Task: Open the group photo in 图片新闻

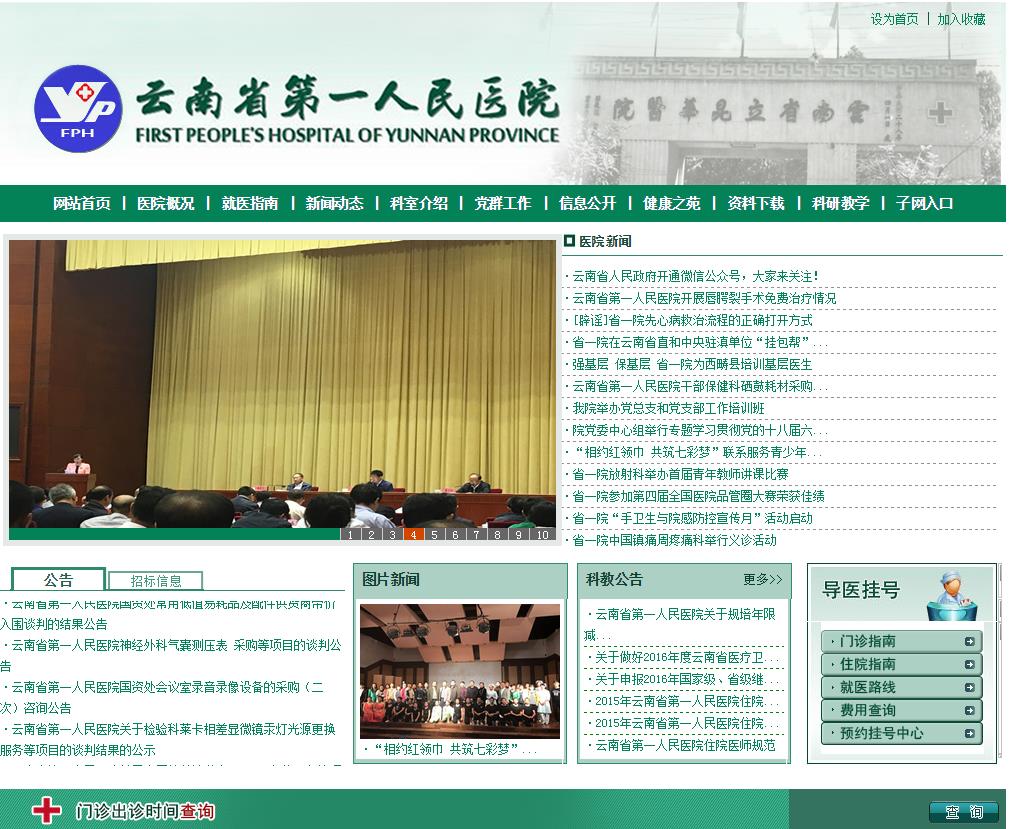Action: coord(460,671)
